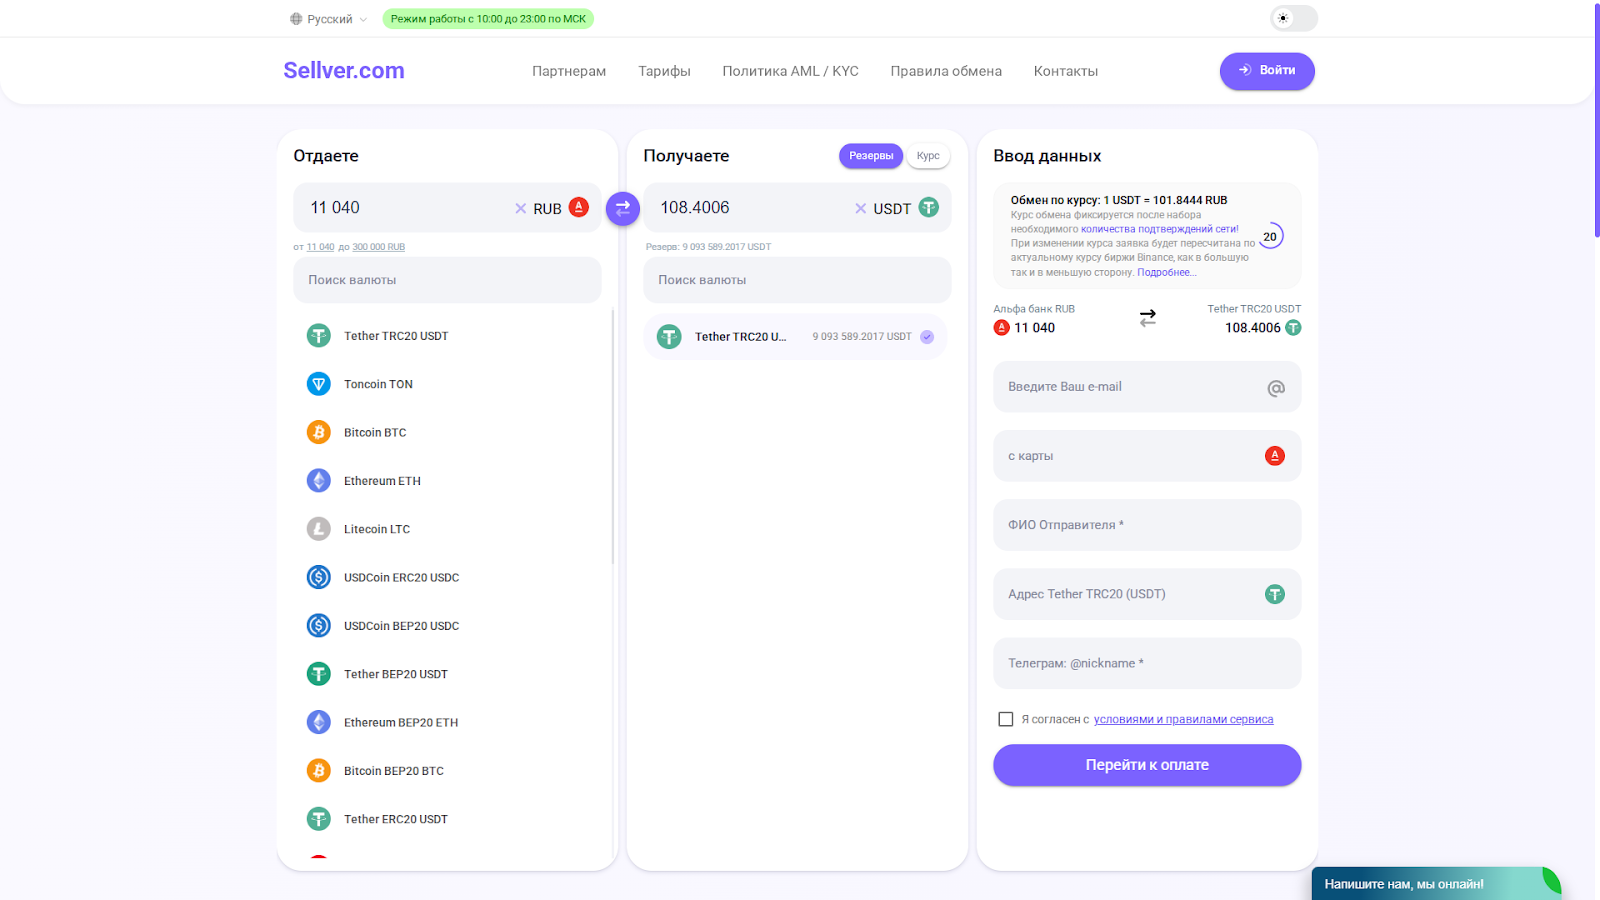Select Litecoin LTC in the currency list

376,529
